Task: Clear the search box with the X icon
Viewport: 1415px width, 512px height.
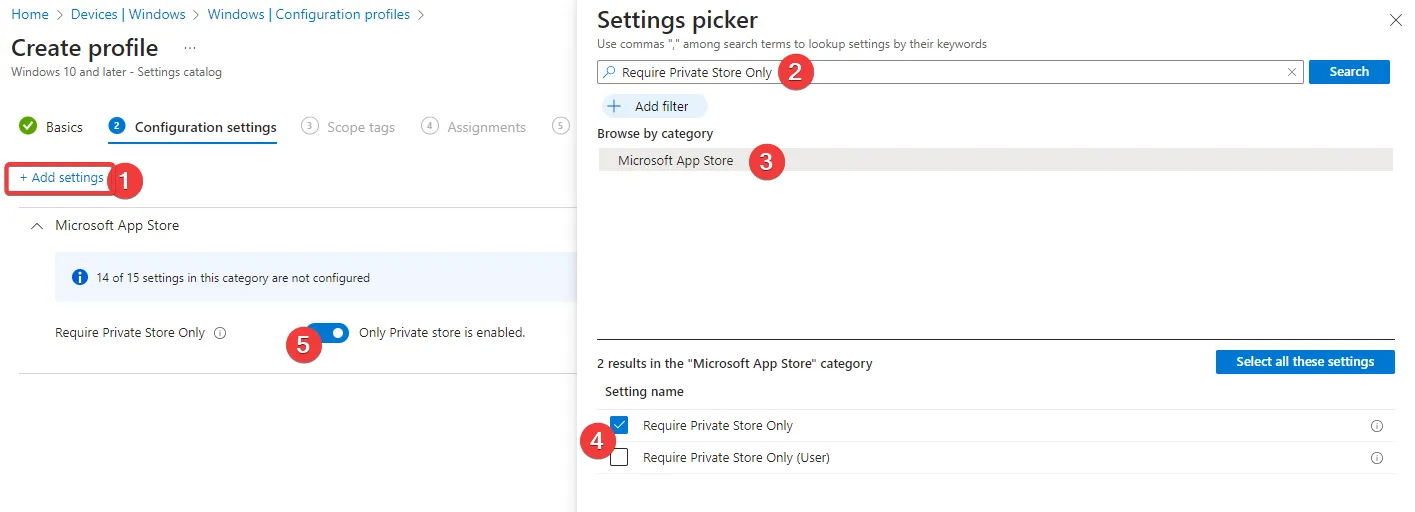Action: pyautogui.click(x=1292, y=72)
